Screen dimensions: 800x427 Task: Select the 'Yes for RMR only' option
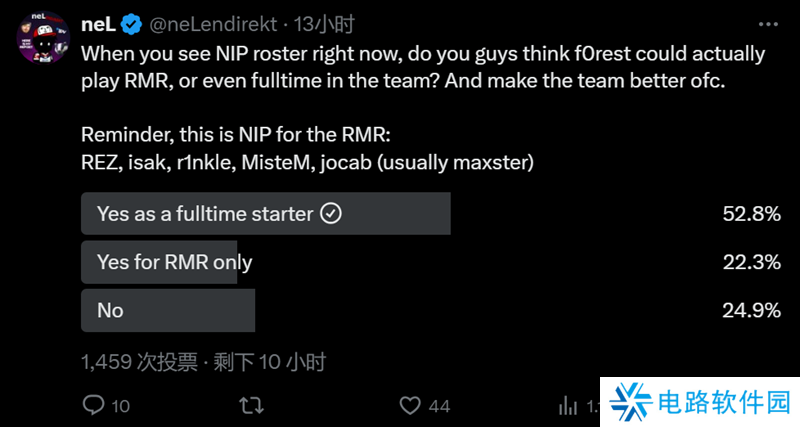(x=175, y=262)
